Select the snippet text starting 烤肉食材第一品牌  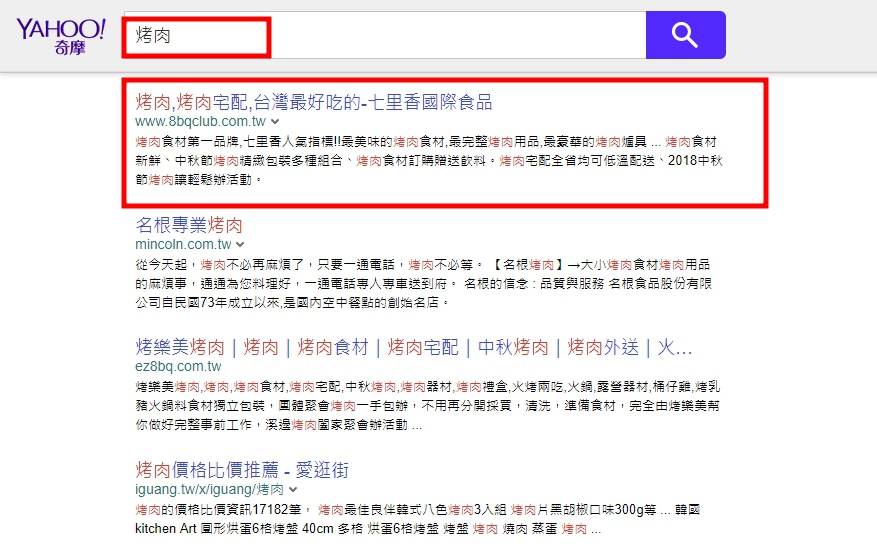pyautogui.click(x=429, y=160)
